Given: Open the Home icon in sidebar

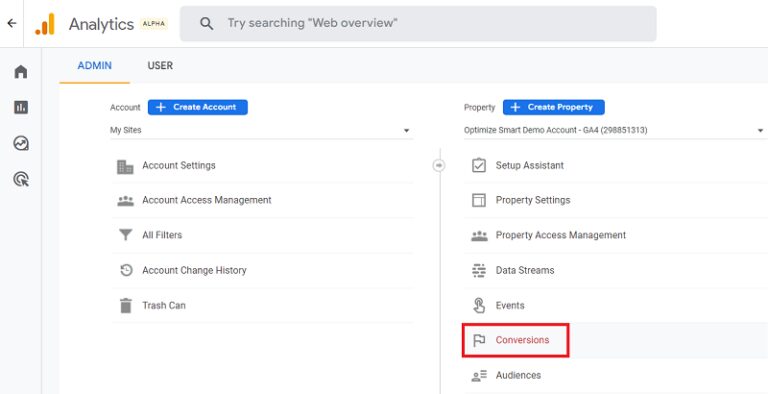Looking at the screenshot, I should tap(21, 72).
